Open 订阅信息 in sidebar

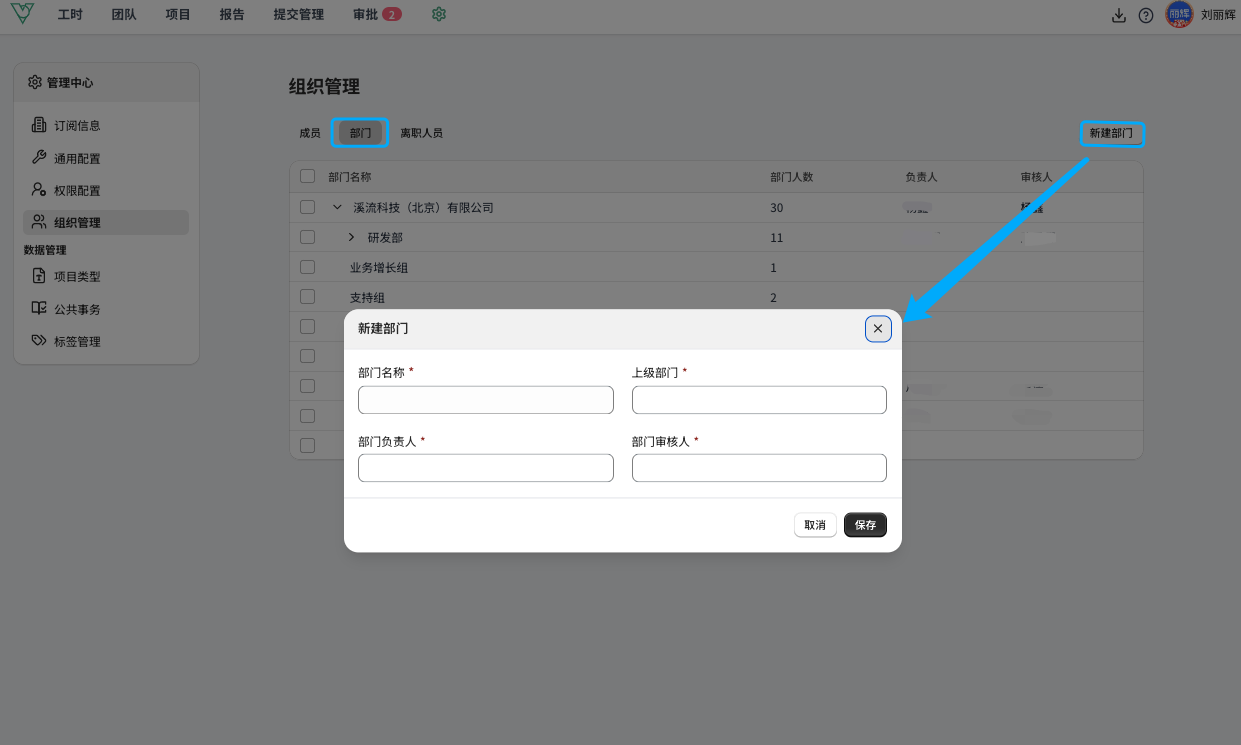pyautogui.click(x=77, y=126)
